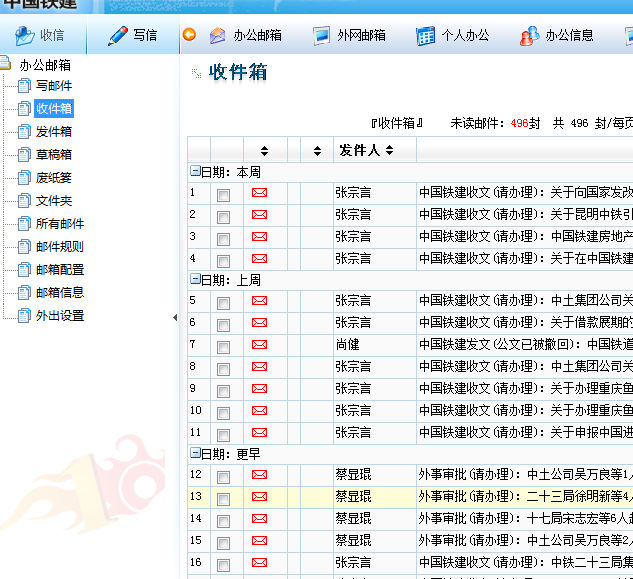Viewport: 633px width, 579px height.
Task: Sort by 发件人 column arrows
Action: (x=390, y=150)
